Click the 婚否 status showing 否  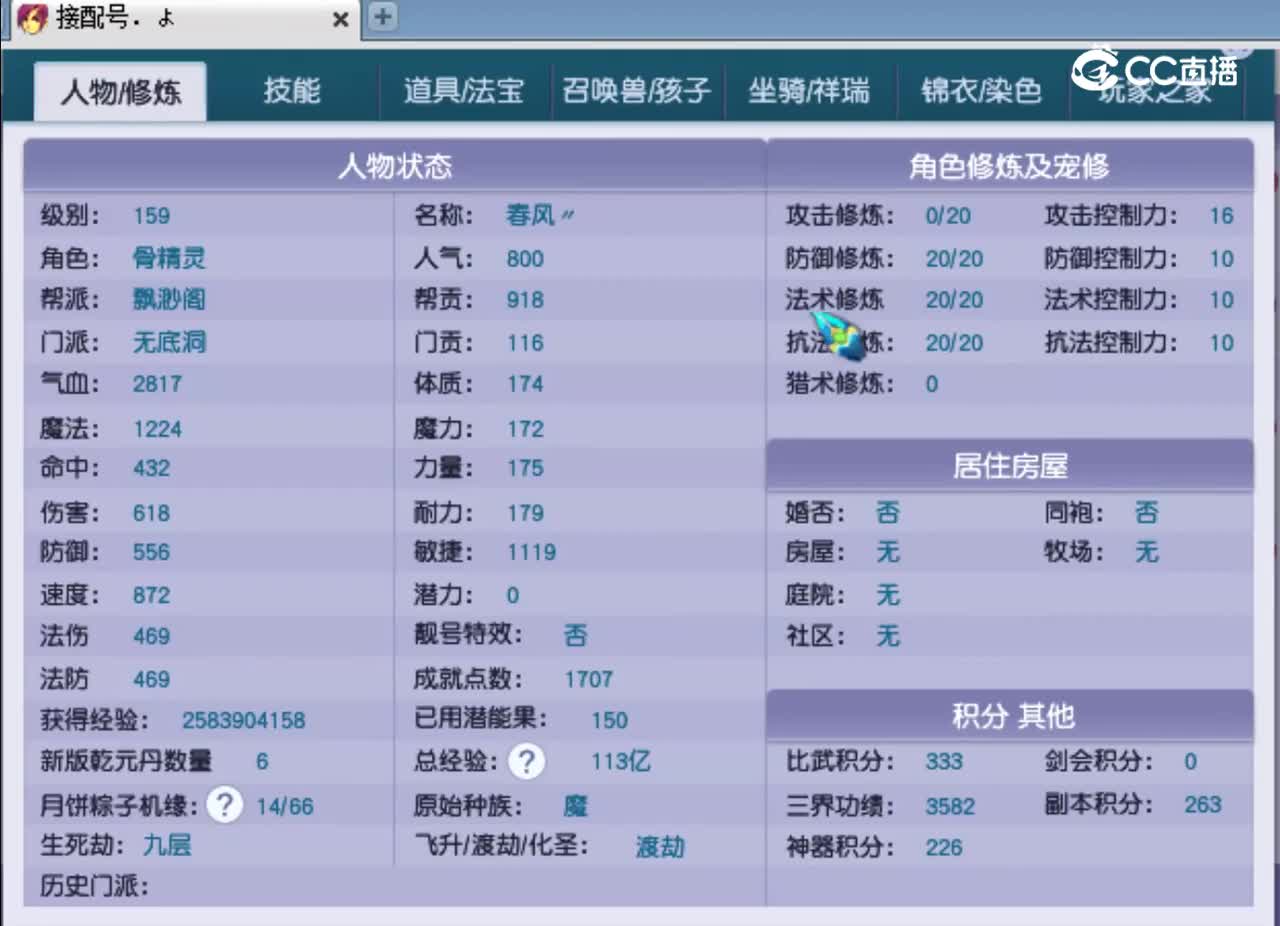[887, 512]
